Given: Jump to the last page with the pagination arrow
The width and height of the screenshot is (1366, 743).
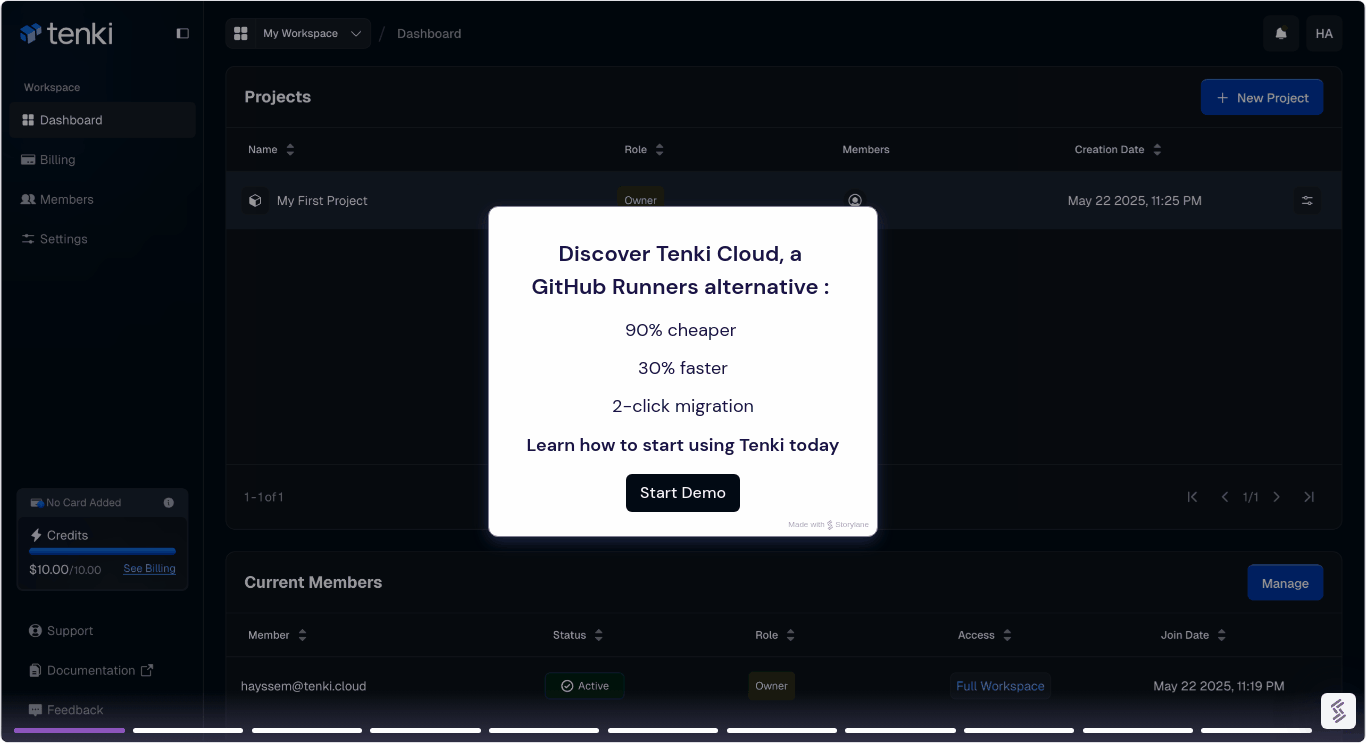Looking at the screenshot, I should pyautogui.click(x=1309, y=497).
